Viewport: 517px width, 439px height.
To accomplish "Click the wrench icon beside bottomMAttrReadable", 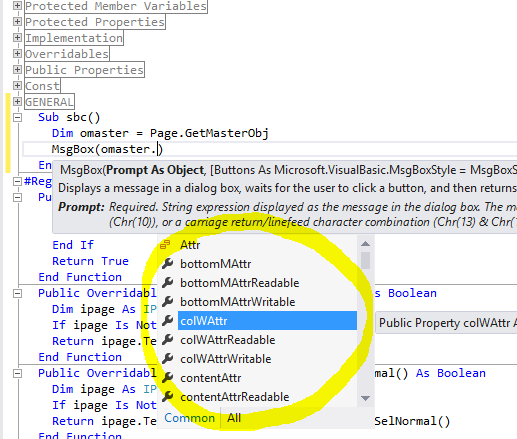I will click(167, 283).
